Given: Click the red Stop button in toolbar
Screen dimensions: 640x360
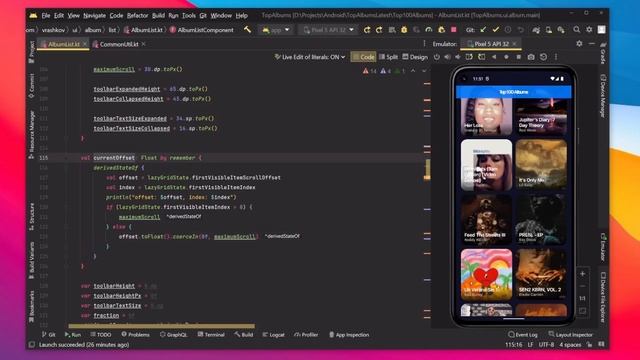Looking at the screenshot, I should [x=453, y=30].
